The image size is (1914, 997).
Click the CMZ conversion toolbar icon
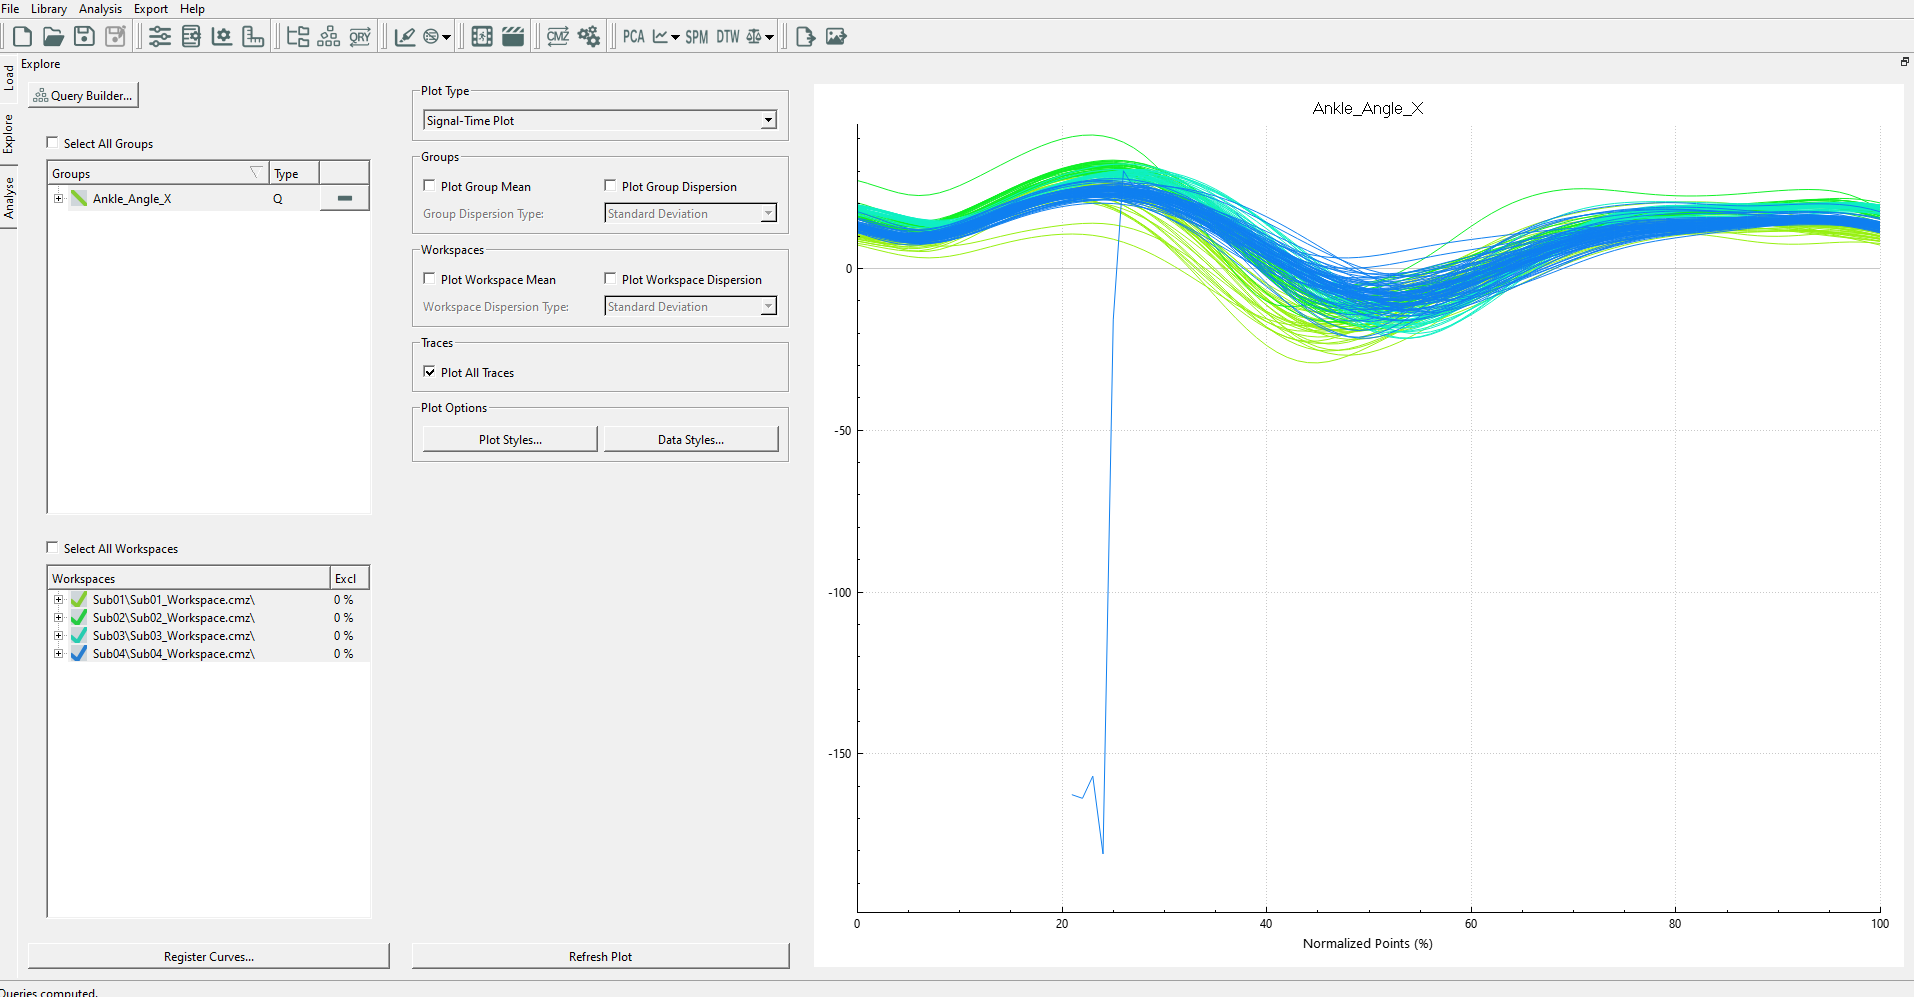tap(557, 37)
